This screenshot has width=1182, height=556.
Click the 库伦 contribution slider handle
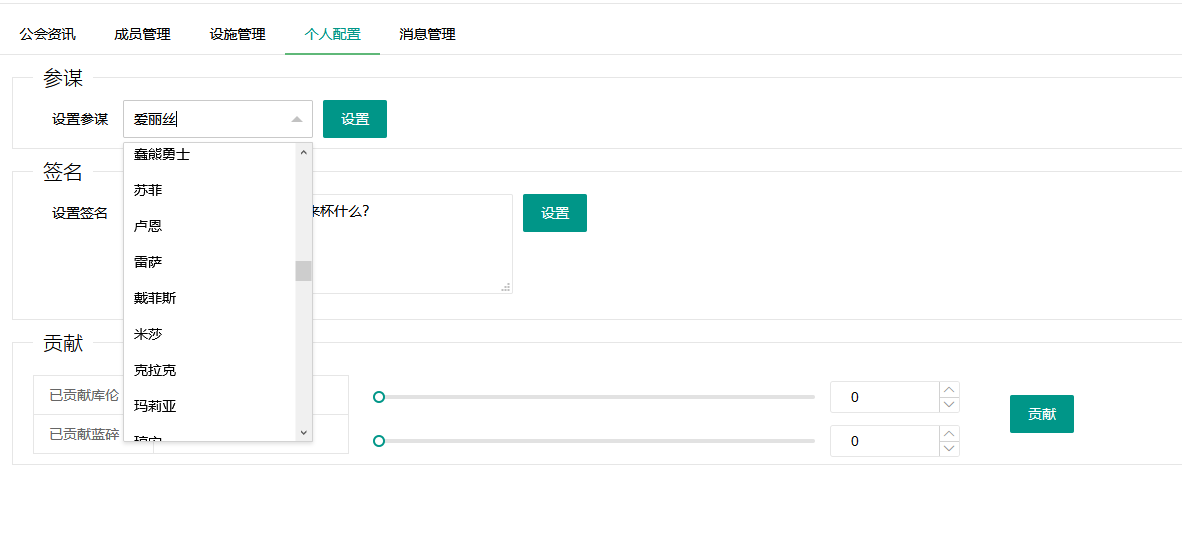379,397
